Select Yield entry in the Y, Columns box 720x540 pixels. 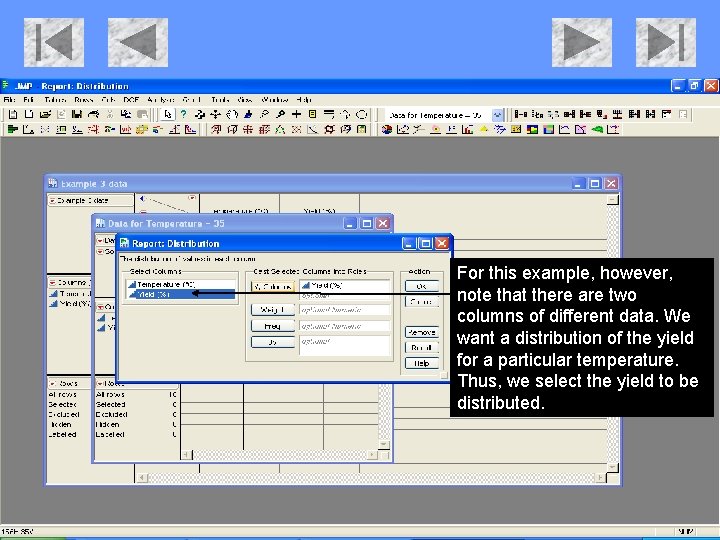322,286
